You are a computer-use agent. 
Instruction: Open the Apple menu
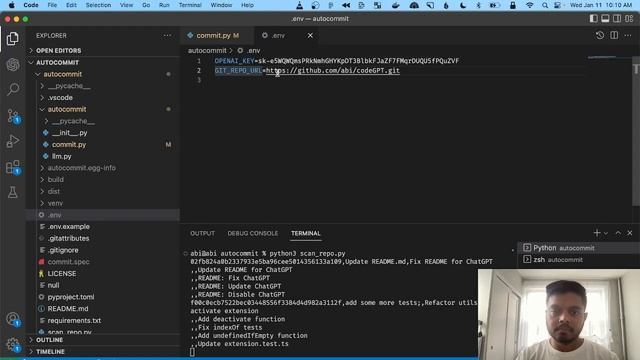point(12,5)
